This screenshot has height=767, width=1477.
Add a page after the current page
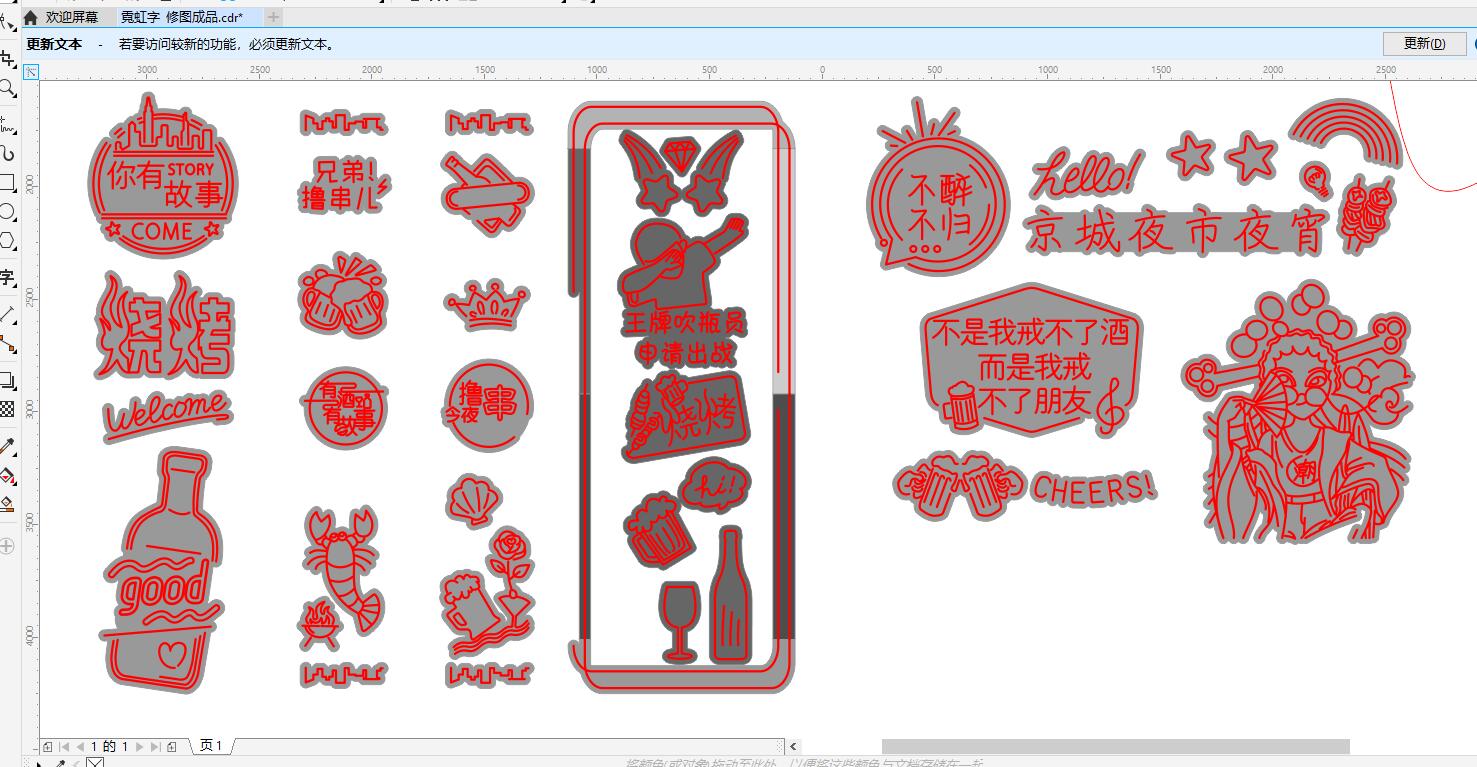[172, 746]
